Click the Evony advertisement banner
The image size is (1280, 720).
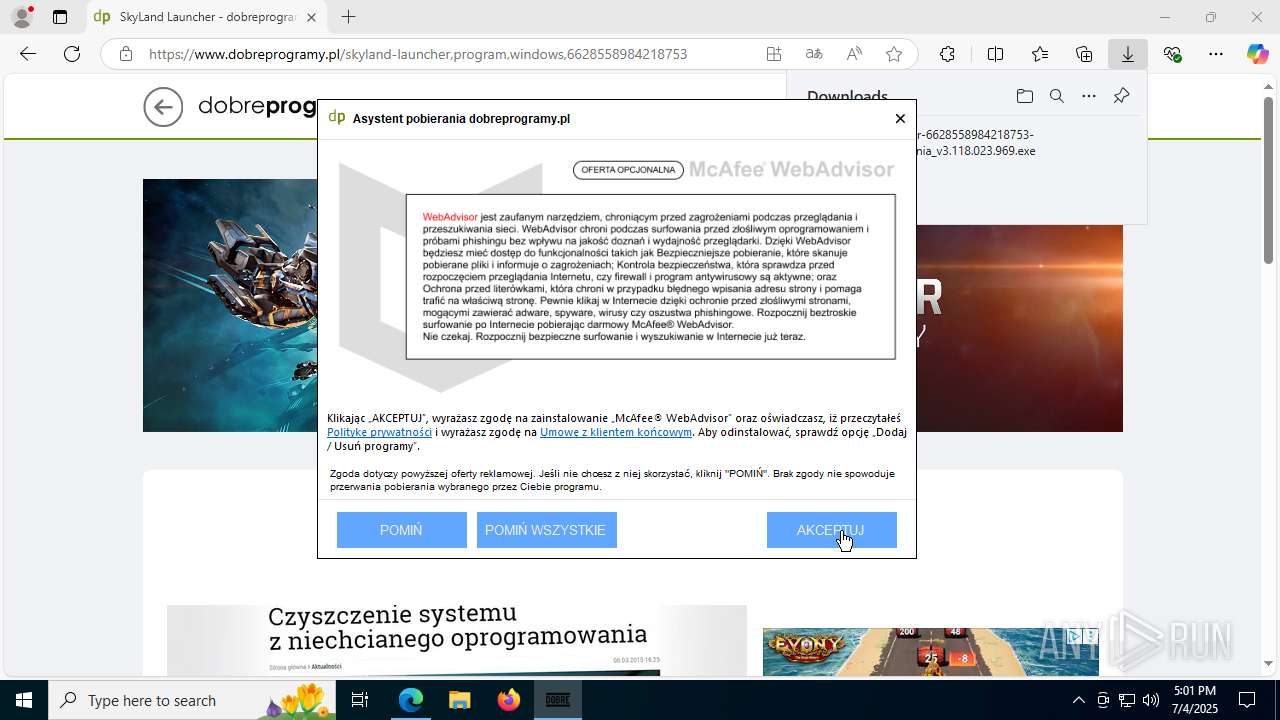(930, 652)
